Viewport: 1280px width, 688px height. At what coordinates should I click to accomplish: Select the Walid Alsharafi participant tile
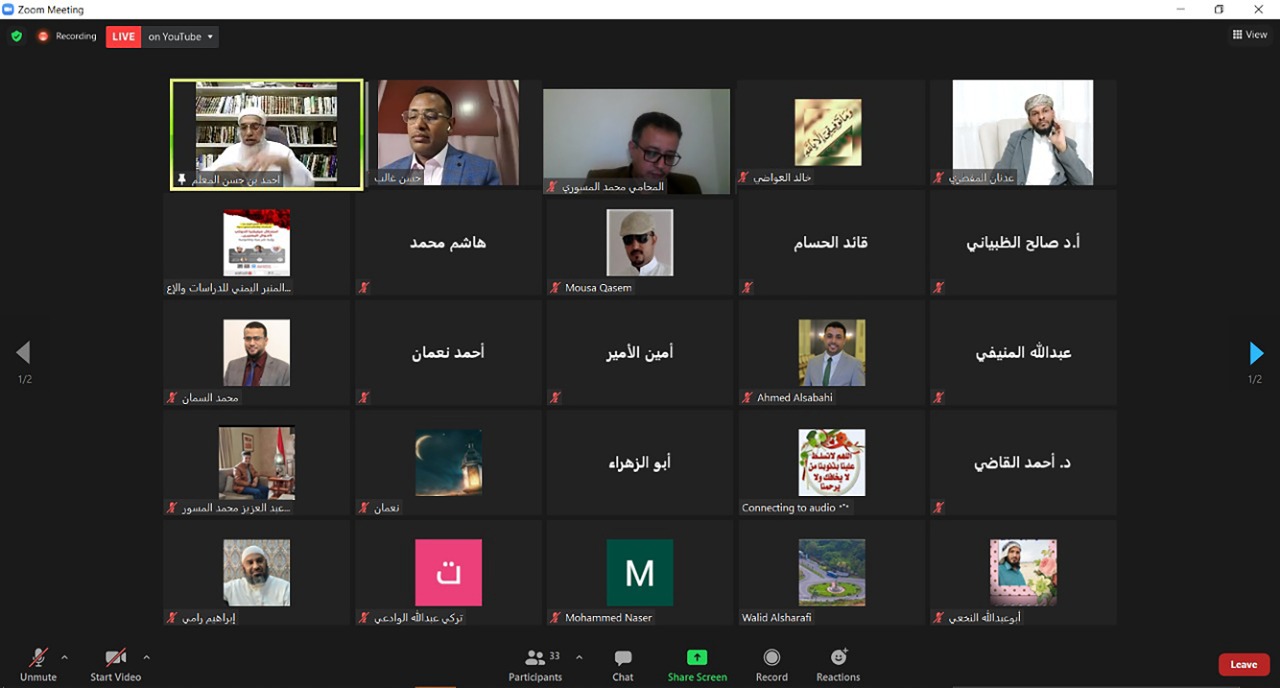tap(831, 573)
